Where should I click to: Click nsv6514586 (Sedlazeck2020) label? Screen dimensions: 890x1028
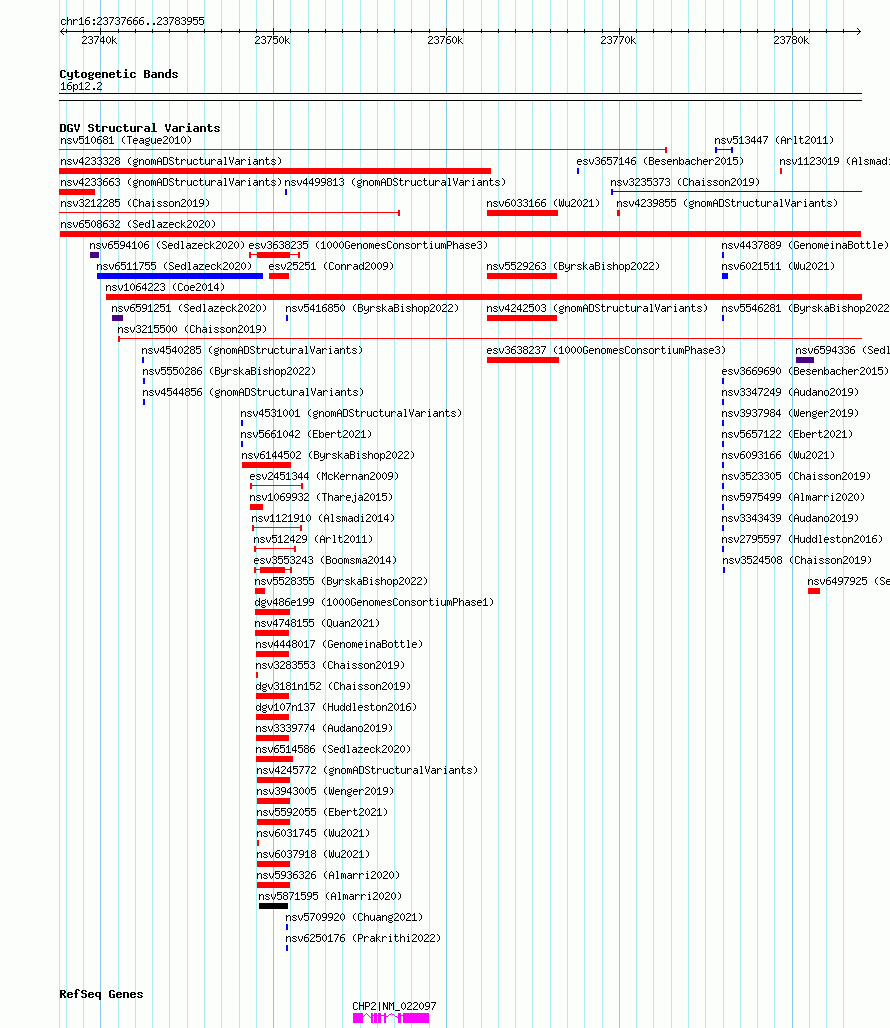334,749
